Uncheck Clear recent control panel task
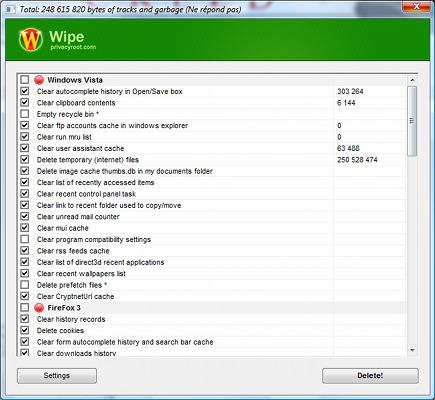 25,193
